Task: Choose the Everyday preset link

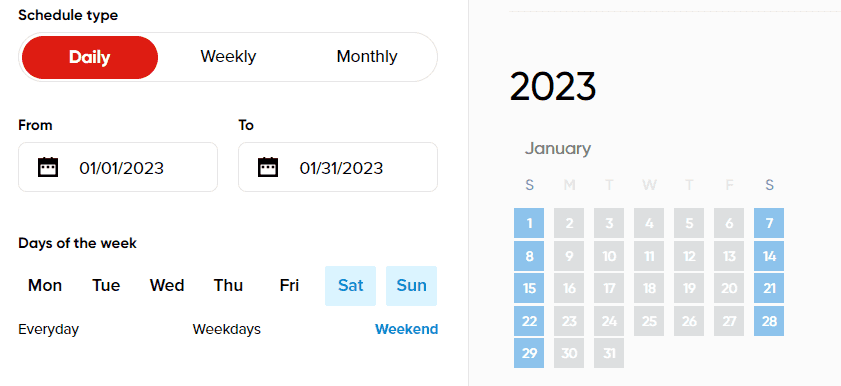Action: (49, 329)
